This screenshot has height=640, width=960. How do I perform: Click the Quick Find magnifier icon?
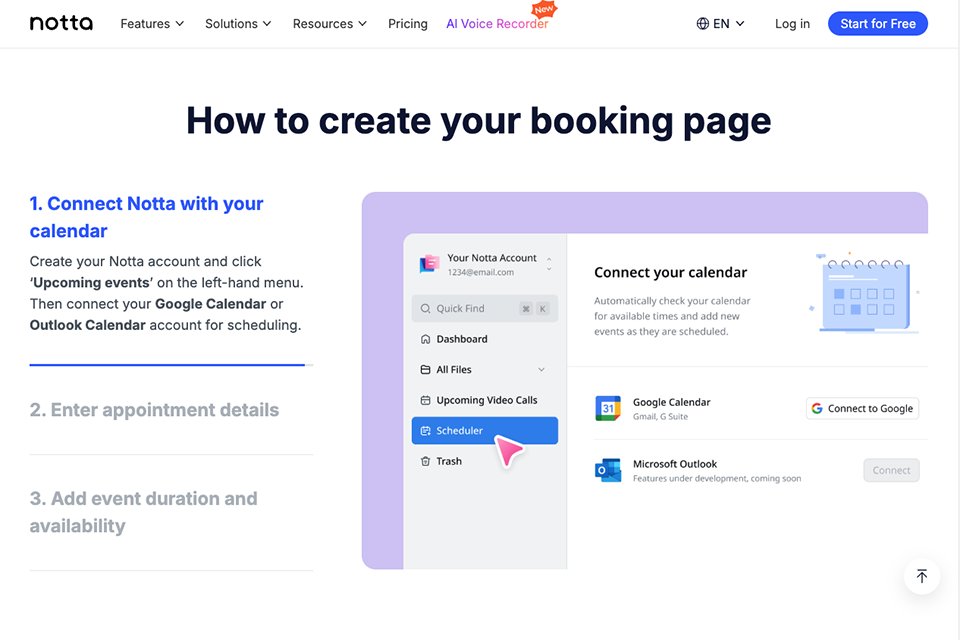pos(426,309)
